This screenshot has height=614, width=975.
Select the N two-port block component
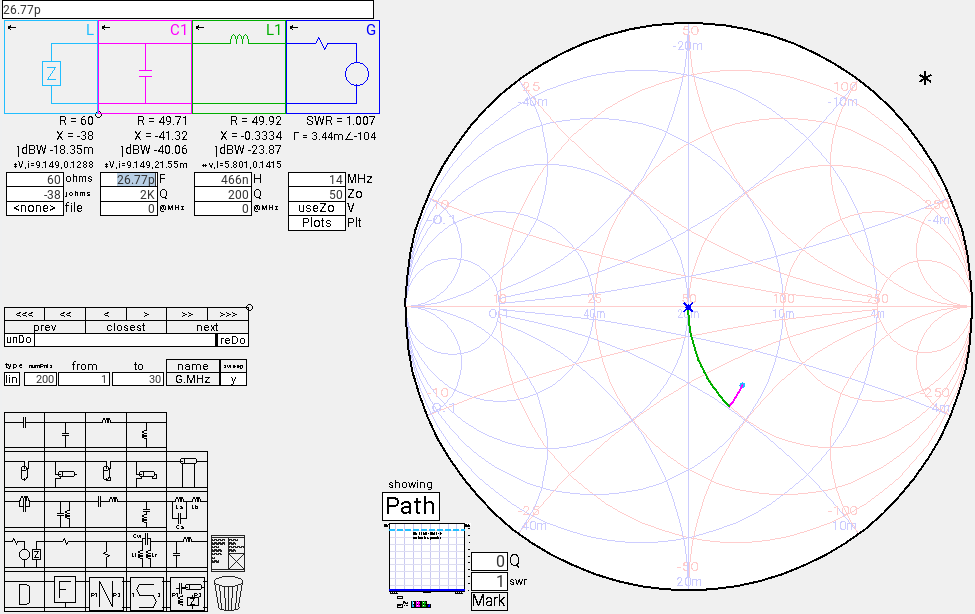pyautogui.click(x=106, y=592)
